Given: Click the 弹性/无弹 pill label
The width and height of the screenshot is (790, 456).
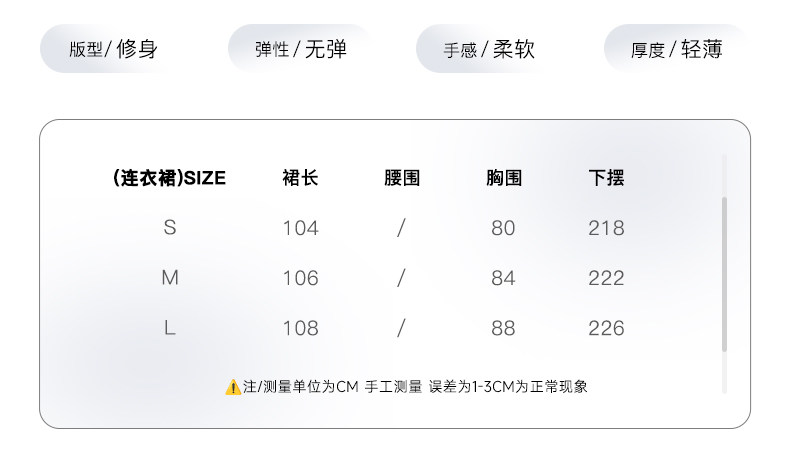Looking at the screenshot, I should [300, 49].
